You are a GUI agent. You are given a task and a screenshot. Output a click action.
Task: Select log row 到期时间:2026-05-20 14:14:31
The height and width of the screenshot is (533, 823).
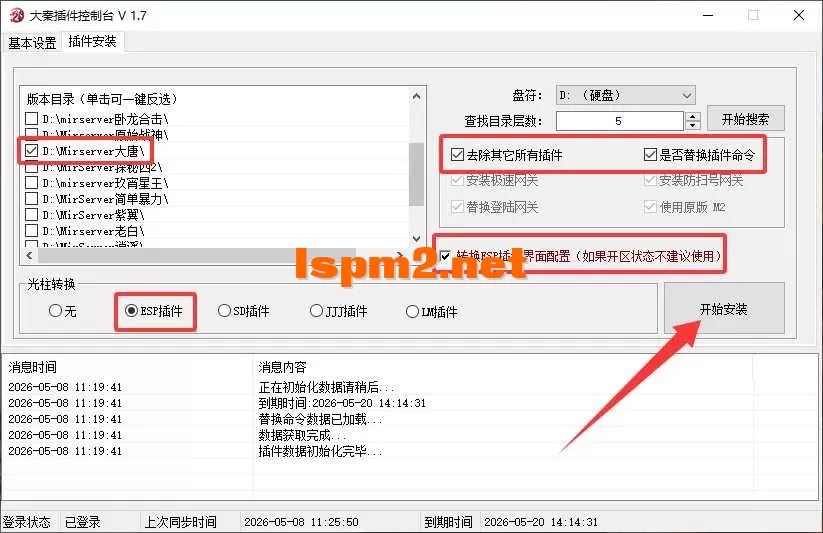pos(409,403)
